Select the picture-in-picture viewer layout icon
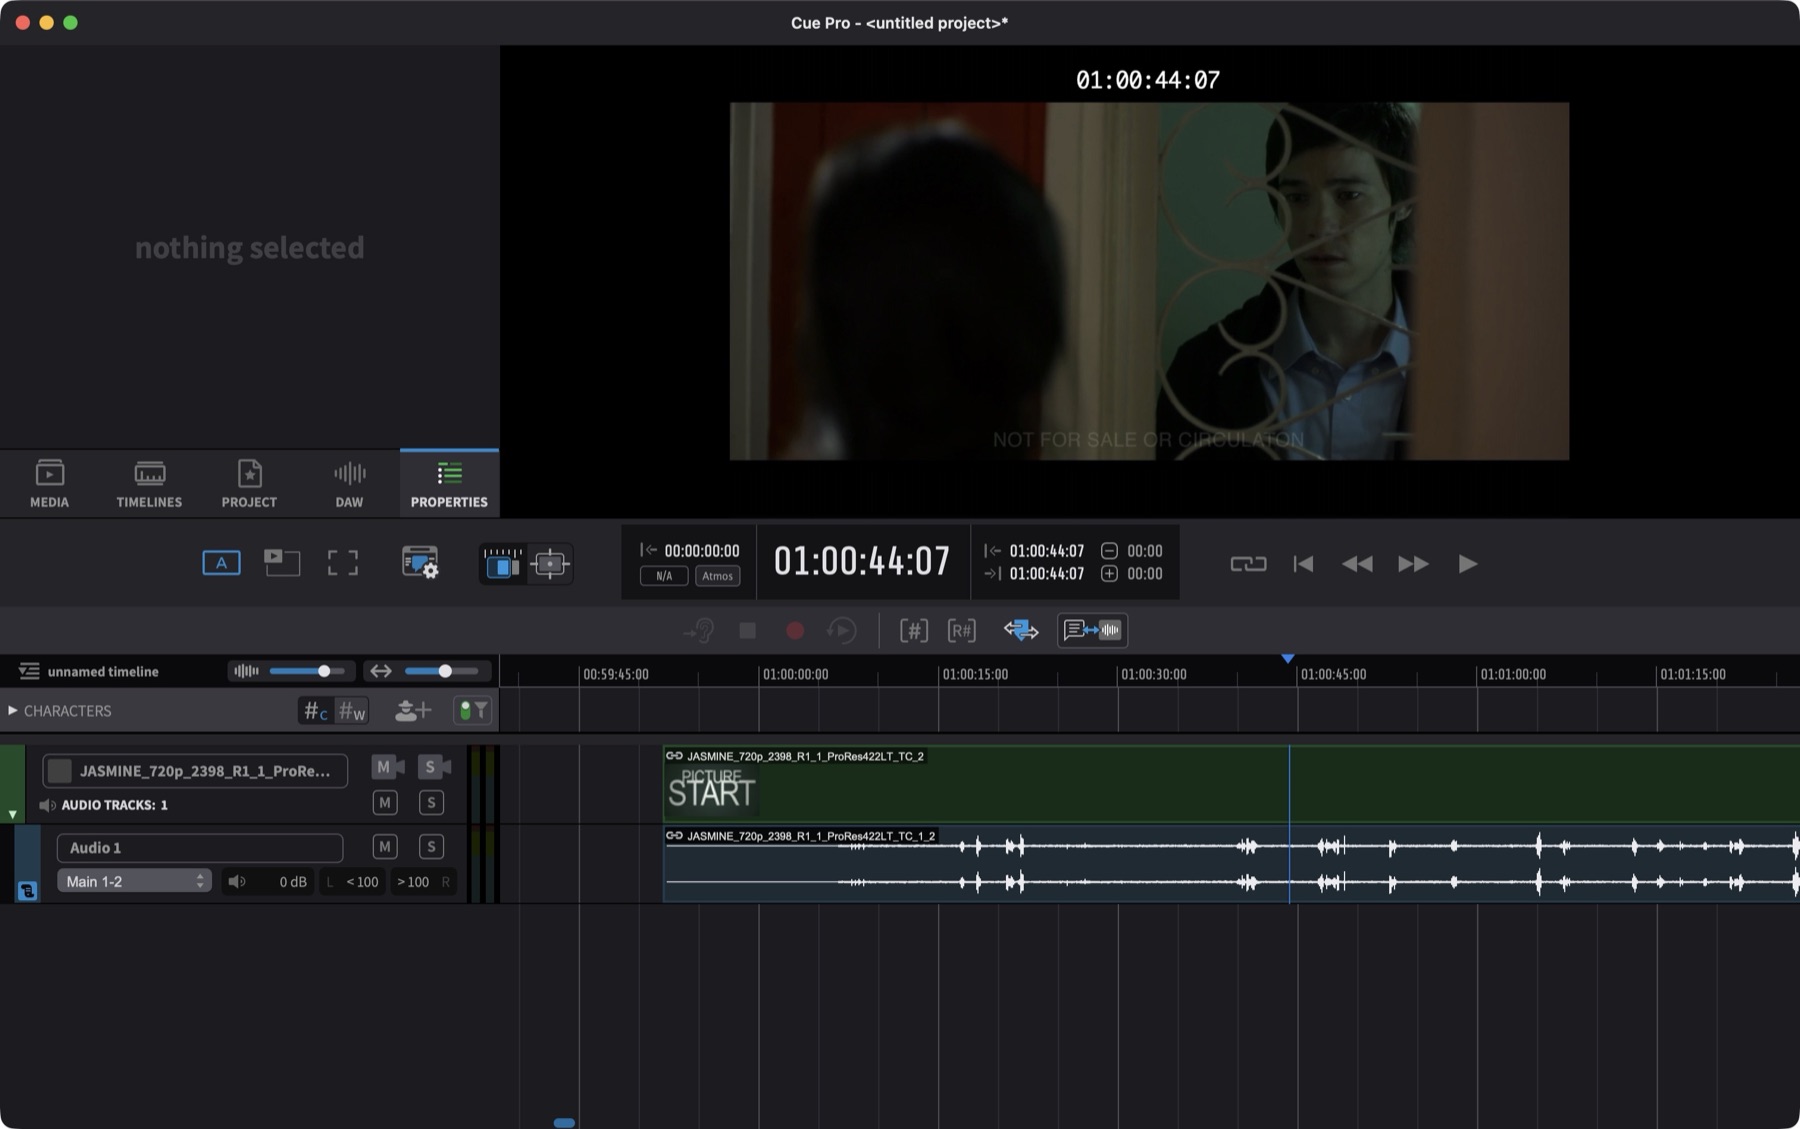 pyautogui.click(x=282, y=563)
